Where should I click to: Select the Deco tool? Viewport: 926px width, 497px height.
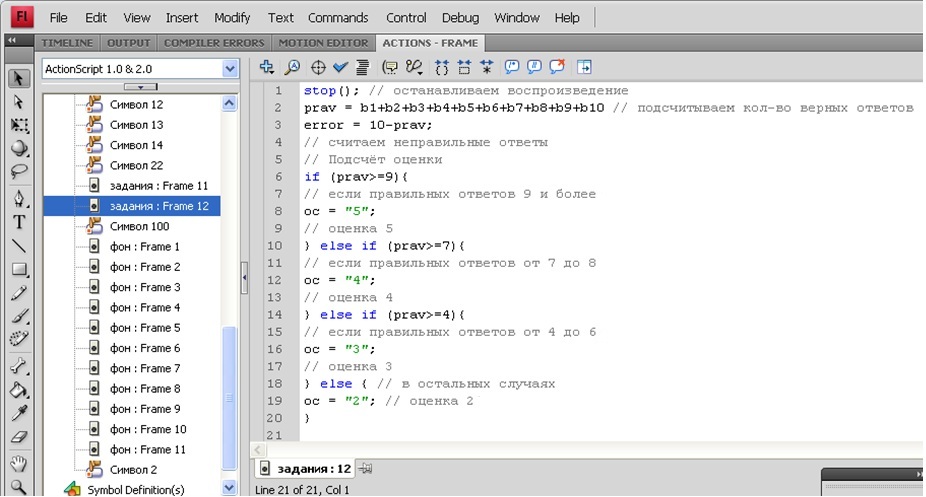coord(19,339)
